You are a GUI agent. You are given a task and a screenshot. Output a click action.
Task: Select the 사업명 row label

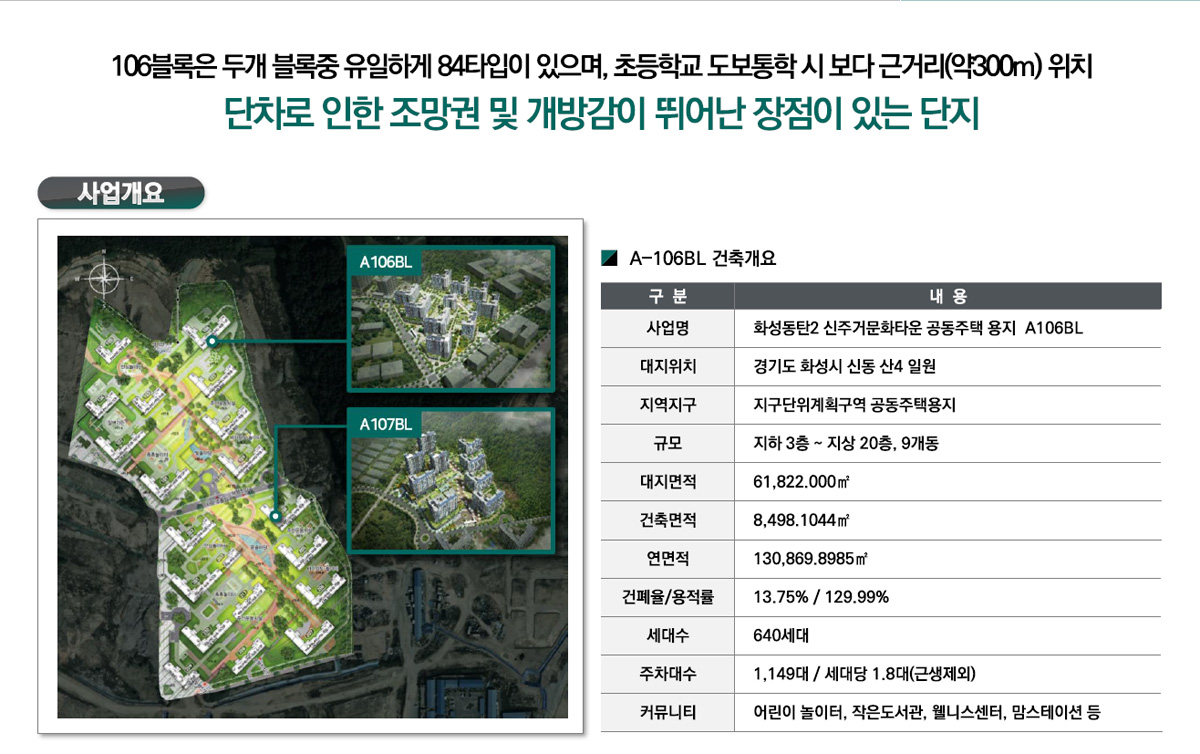click(668, 328)
